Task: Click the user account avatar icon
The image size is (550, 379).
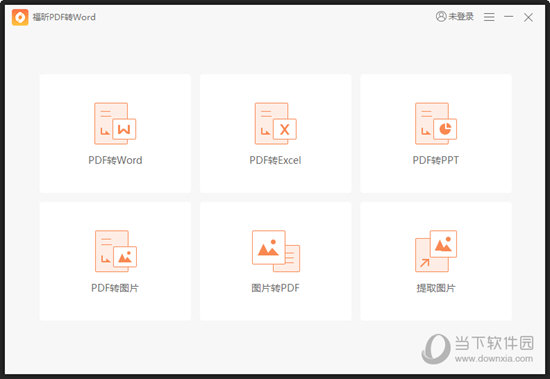Action: coord(441,16)
